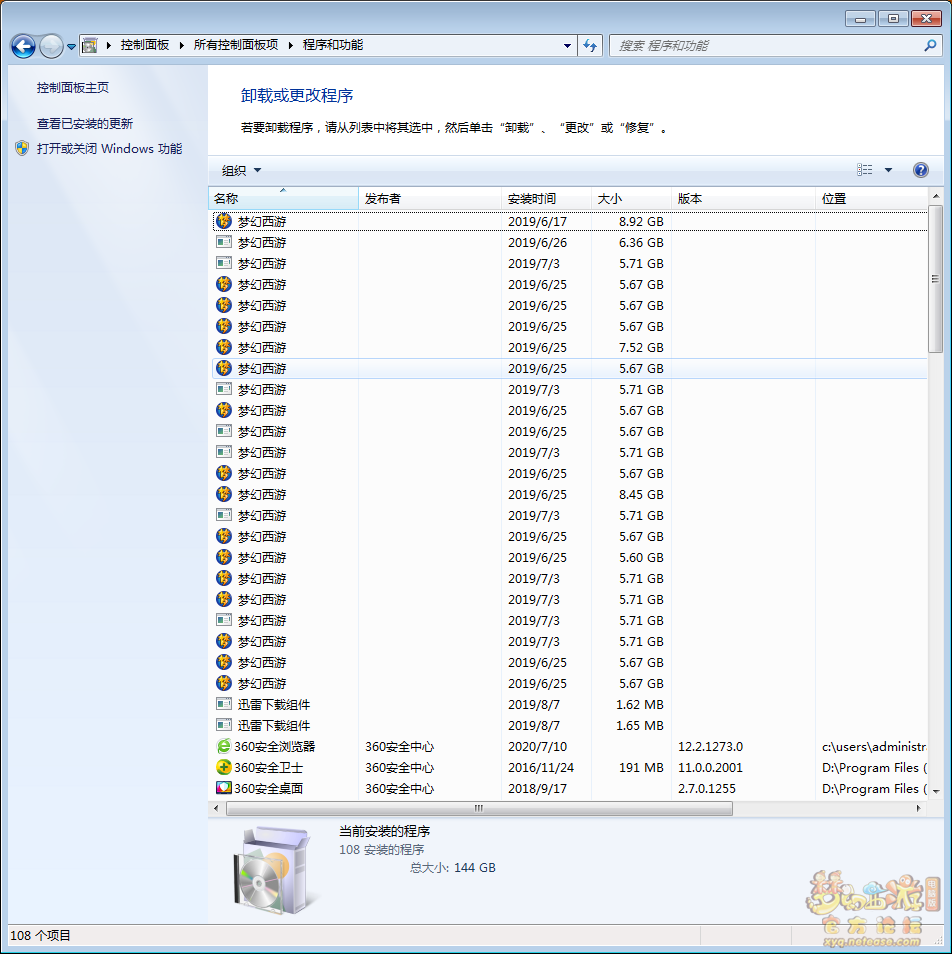Click the horizontal scrollbar left arrow
This screenshot has height=954, width=952.
pos(217,808)
